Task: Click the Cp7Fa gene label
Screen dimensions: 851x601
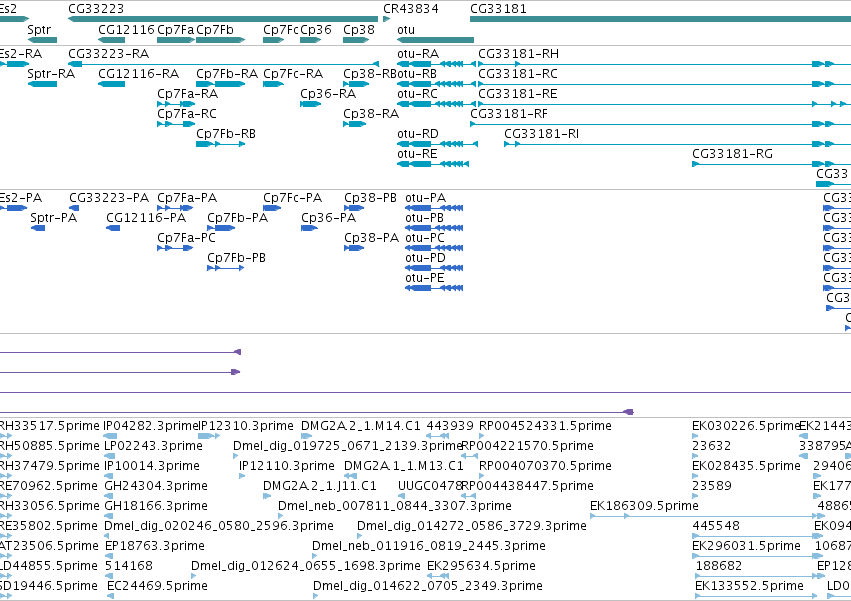Action: point(175,30)
